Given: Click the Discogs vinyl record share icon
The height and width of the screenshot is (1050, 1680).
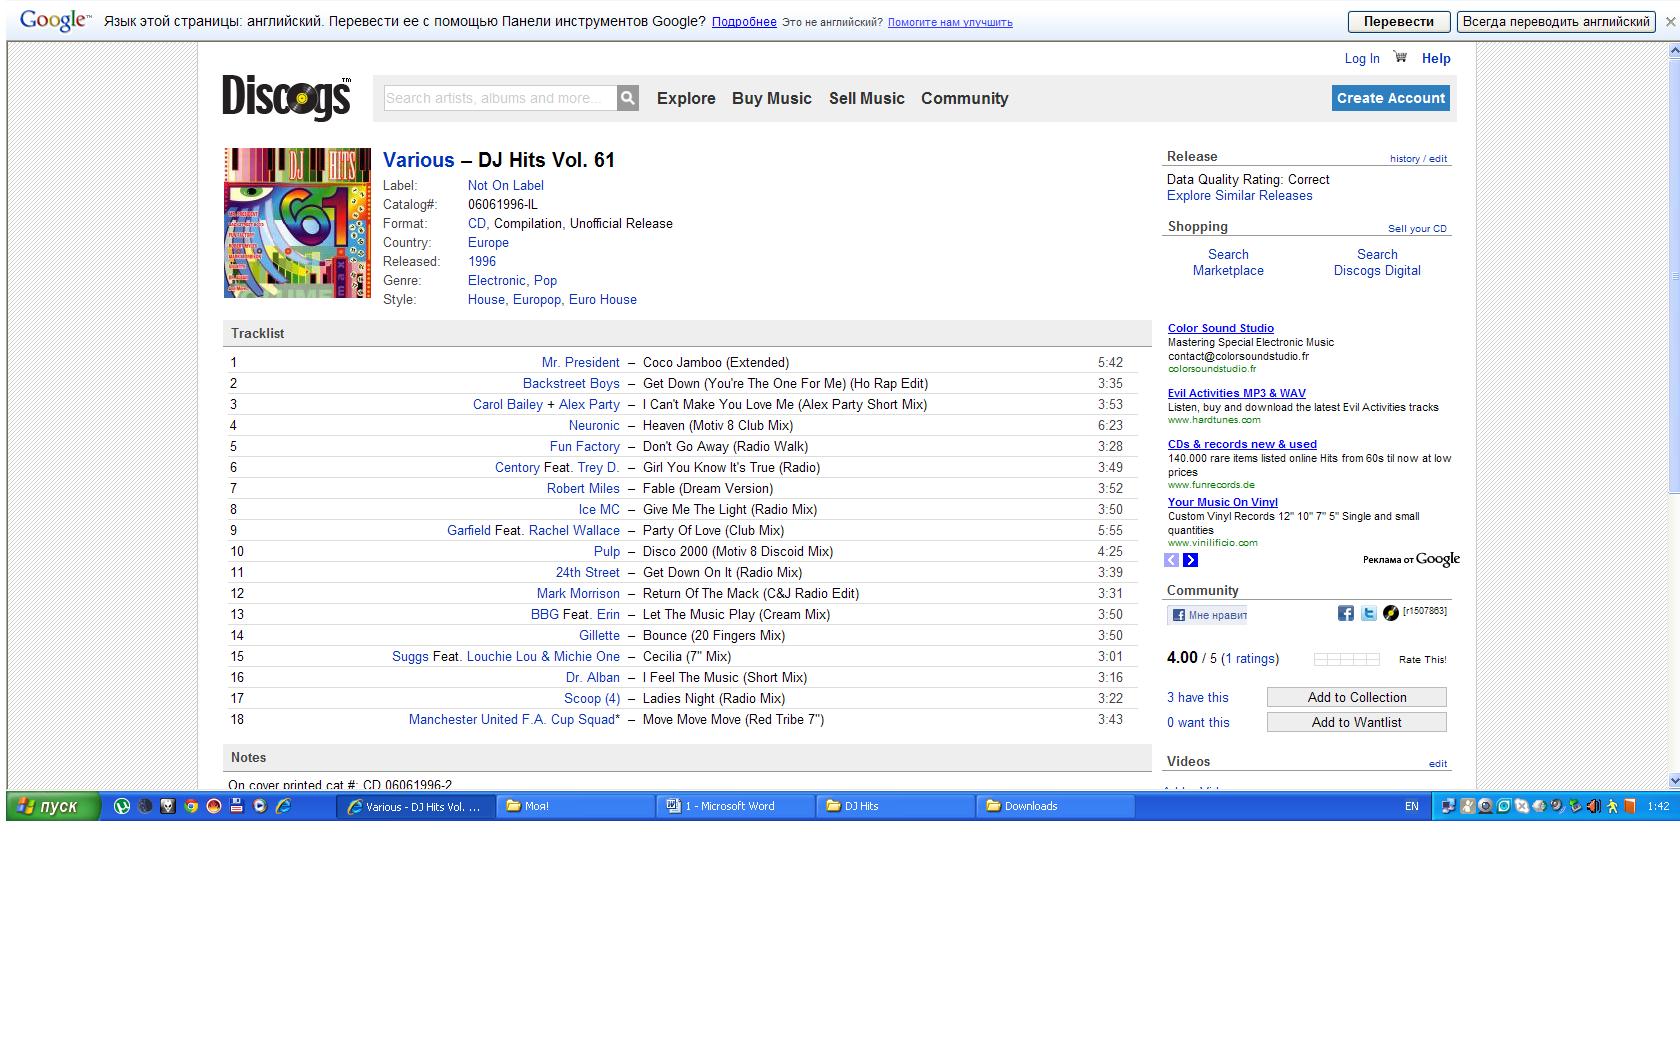Looking at the screenshot, I should pyautogui.click(x=1390, y=613).
